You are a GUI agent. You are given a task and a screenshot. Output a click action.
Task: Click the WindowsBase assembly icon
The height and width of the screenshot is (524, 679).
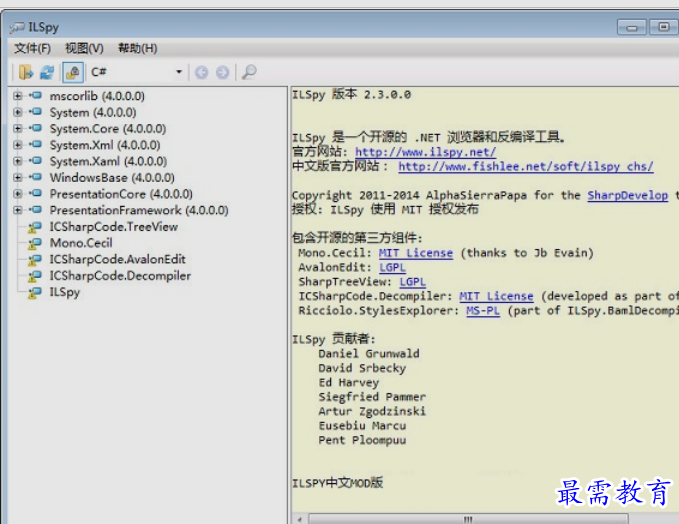tap(36, 177)
